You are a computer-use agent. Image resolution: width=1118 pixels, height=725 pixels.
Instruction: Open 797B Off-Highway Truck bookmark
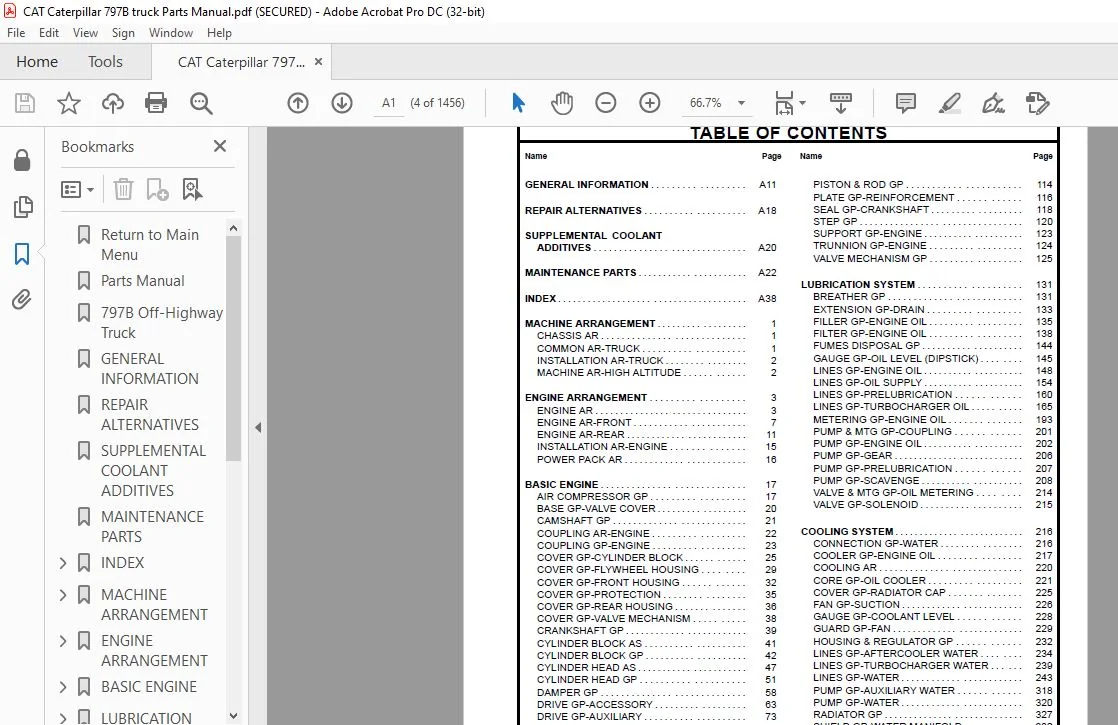[x=162, y=322]
